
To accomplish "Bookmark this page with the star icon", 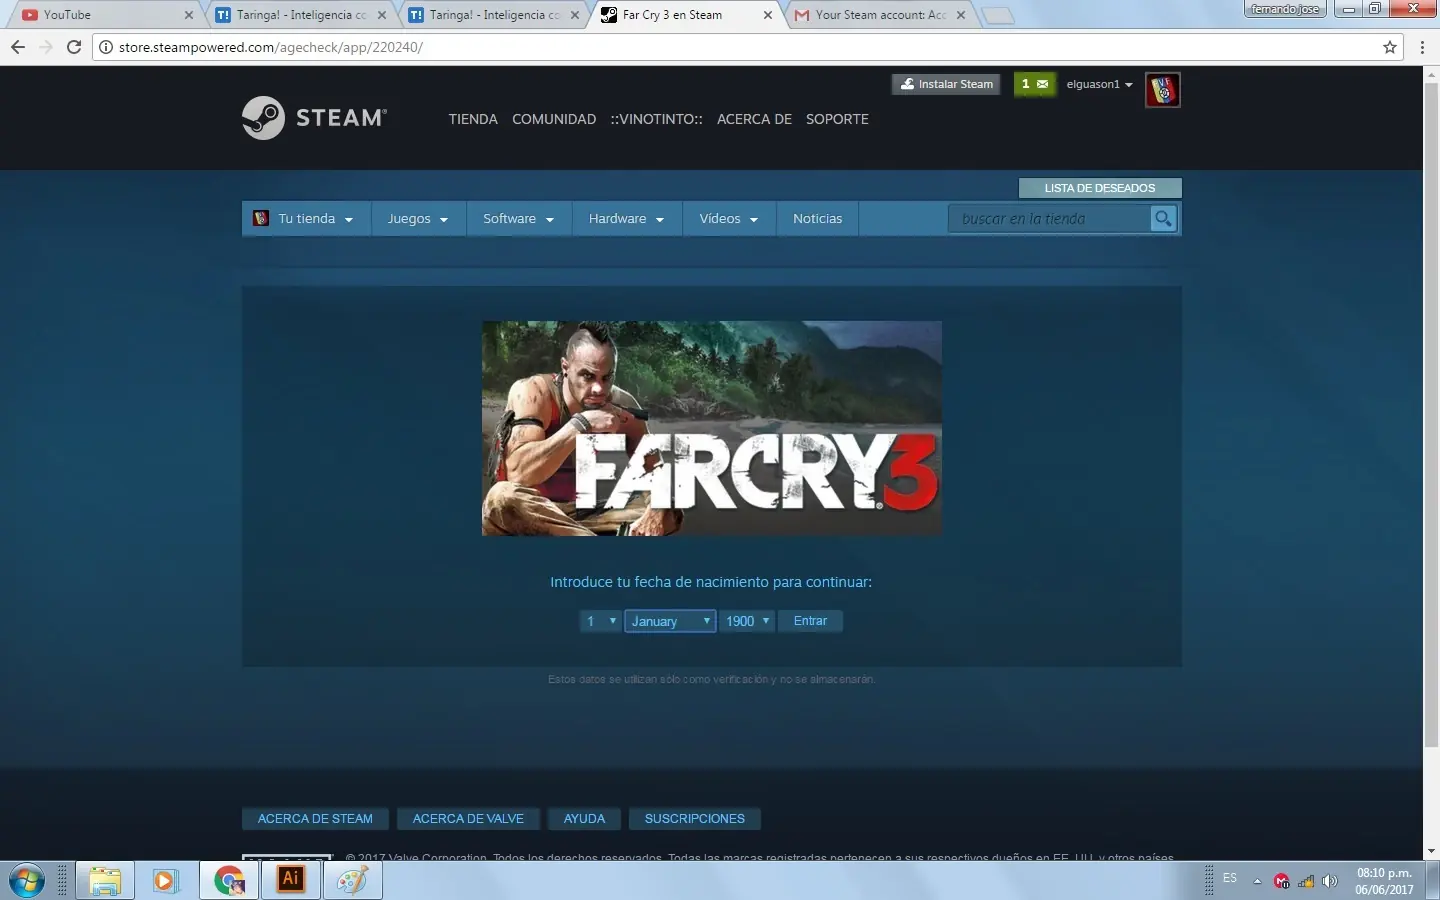I will point(1390,47).
